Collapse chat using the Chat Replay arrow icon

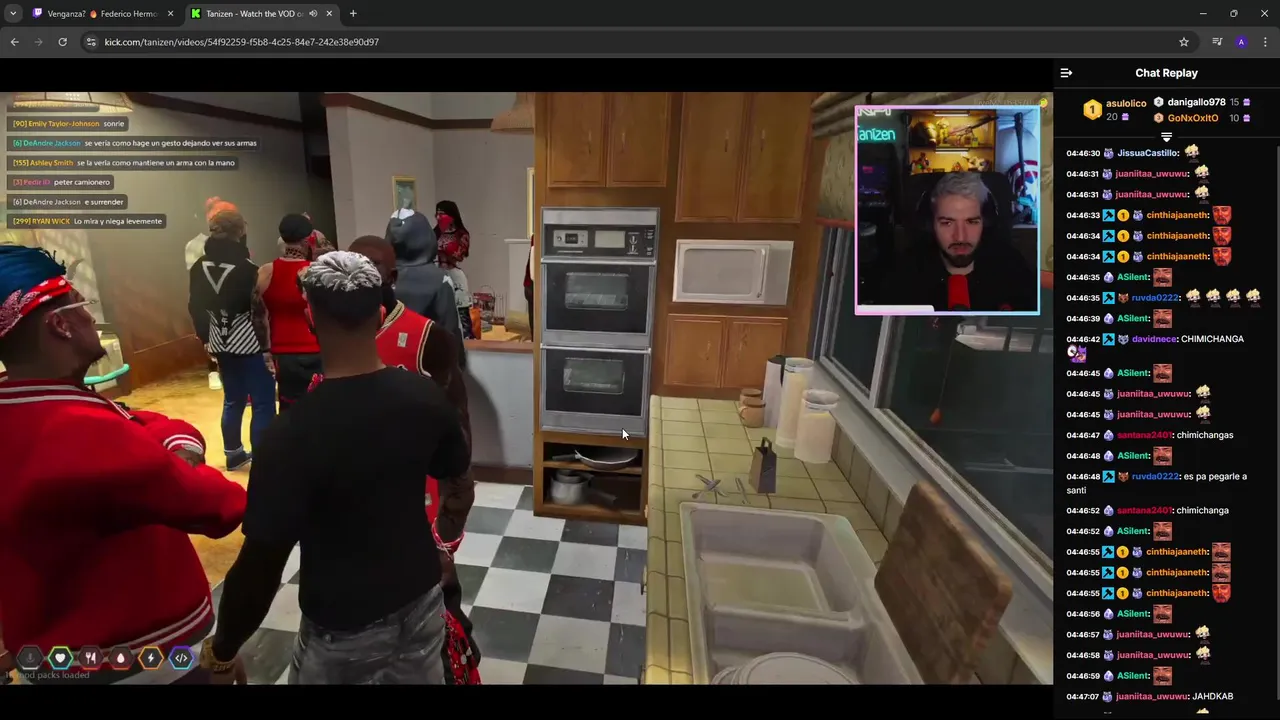point(1066,73)
